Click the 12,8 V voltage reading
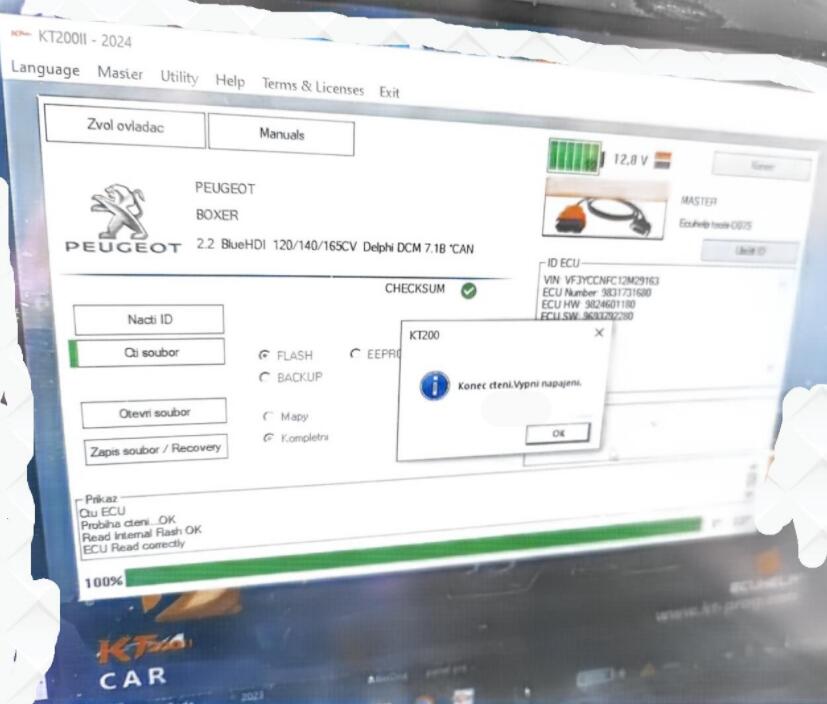 point(630,160)
